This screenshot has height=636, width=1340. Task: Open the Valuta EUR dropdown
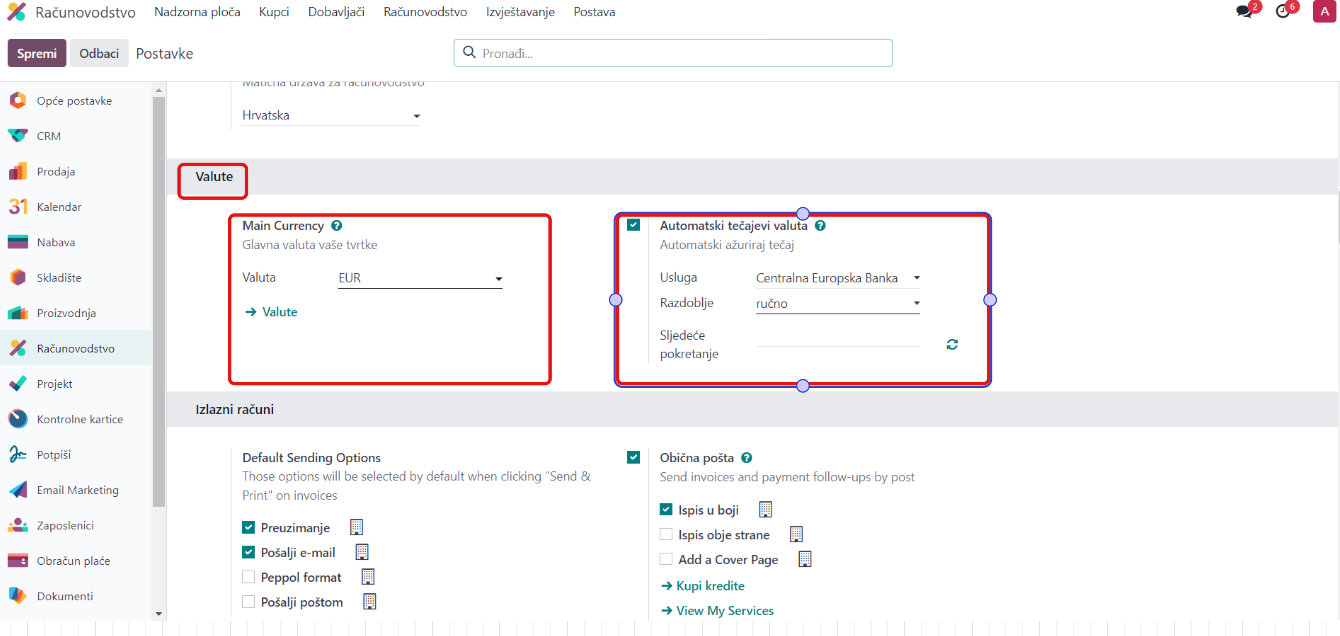420,279
